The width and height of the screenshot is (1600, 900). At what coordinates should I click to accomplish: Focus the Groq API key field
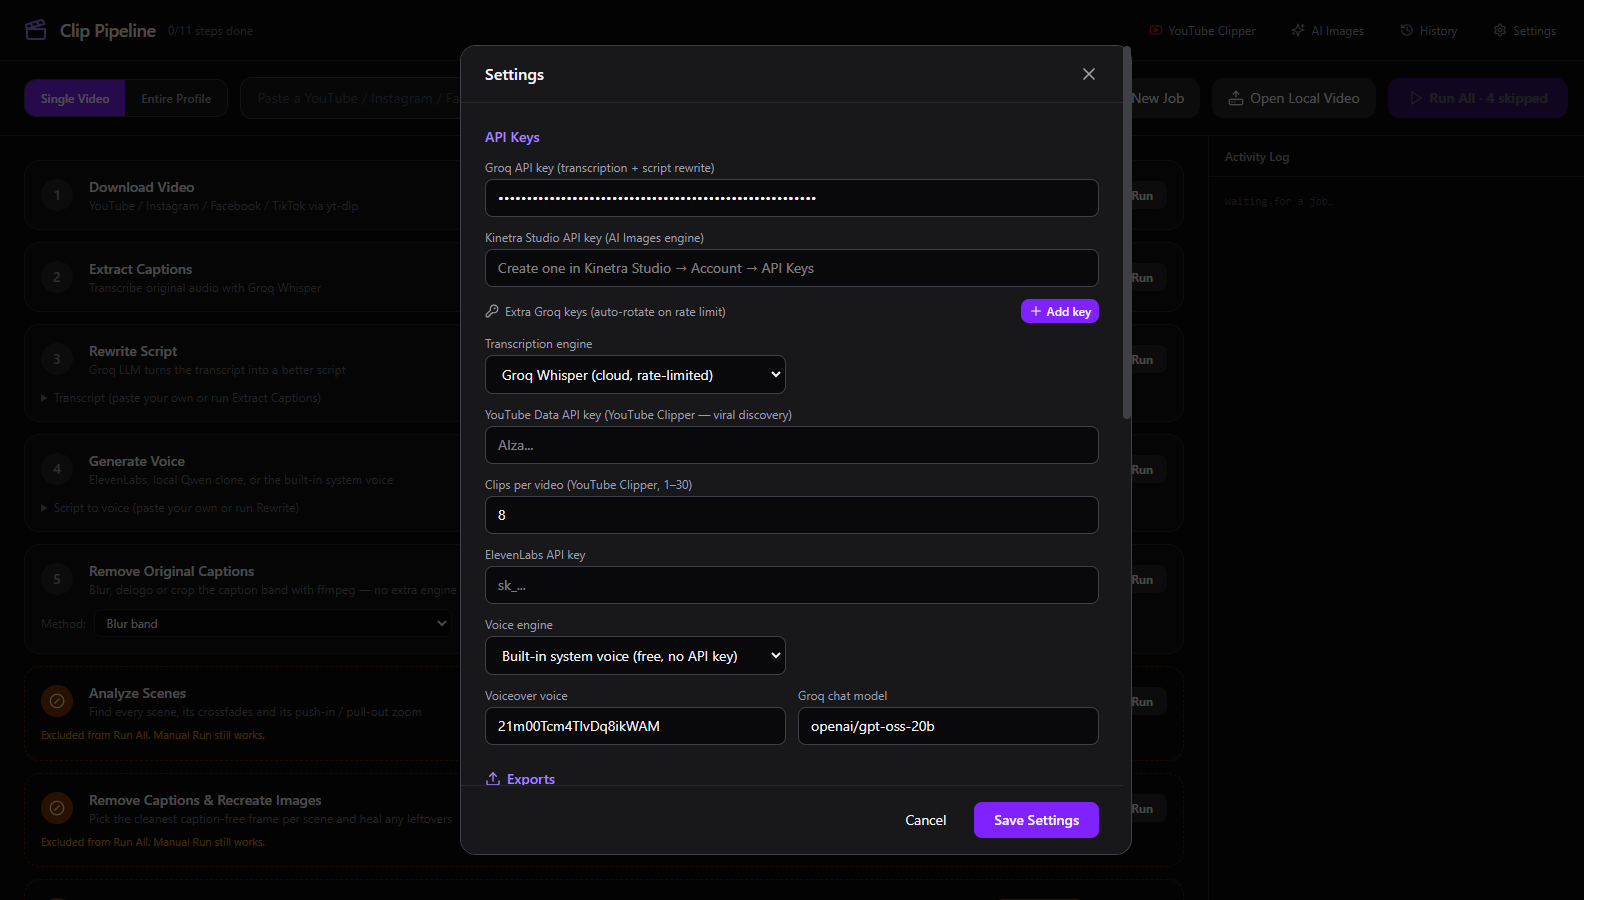click(x=792, y=198)
